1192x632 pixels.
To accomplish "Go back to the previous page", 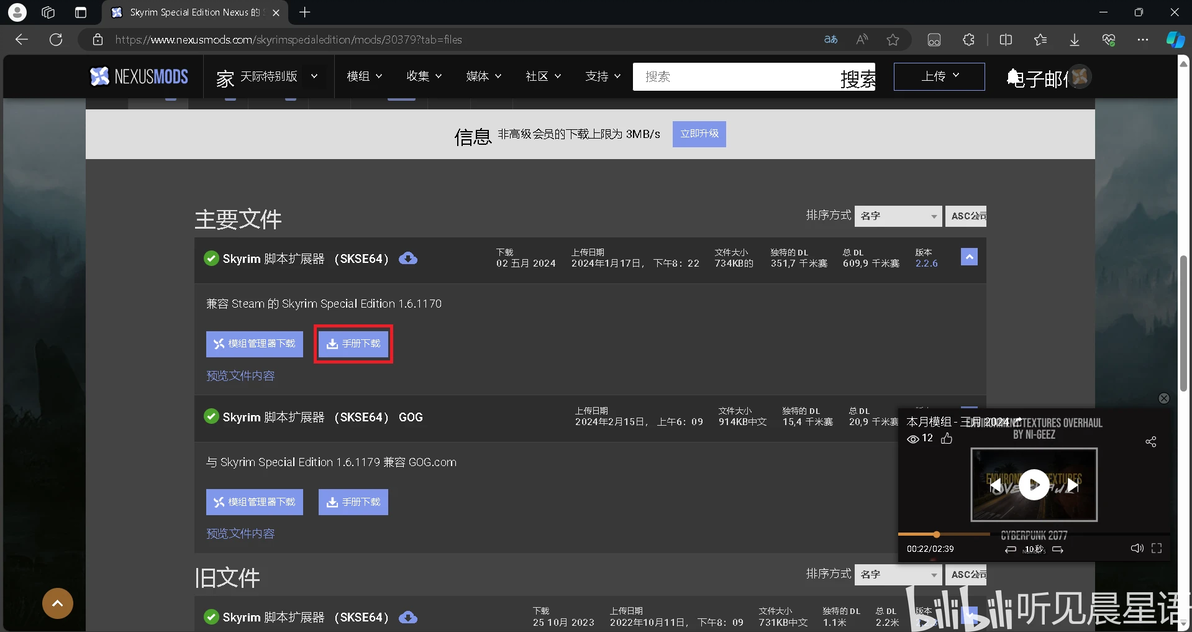I will coord(22,40).
